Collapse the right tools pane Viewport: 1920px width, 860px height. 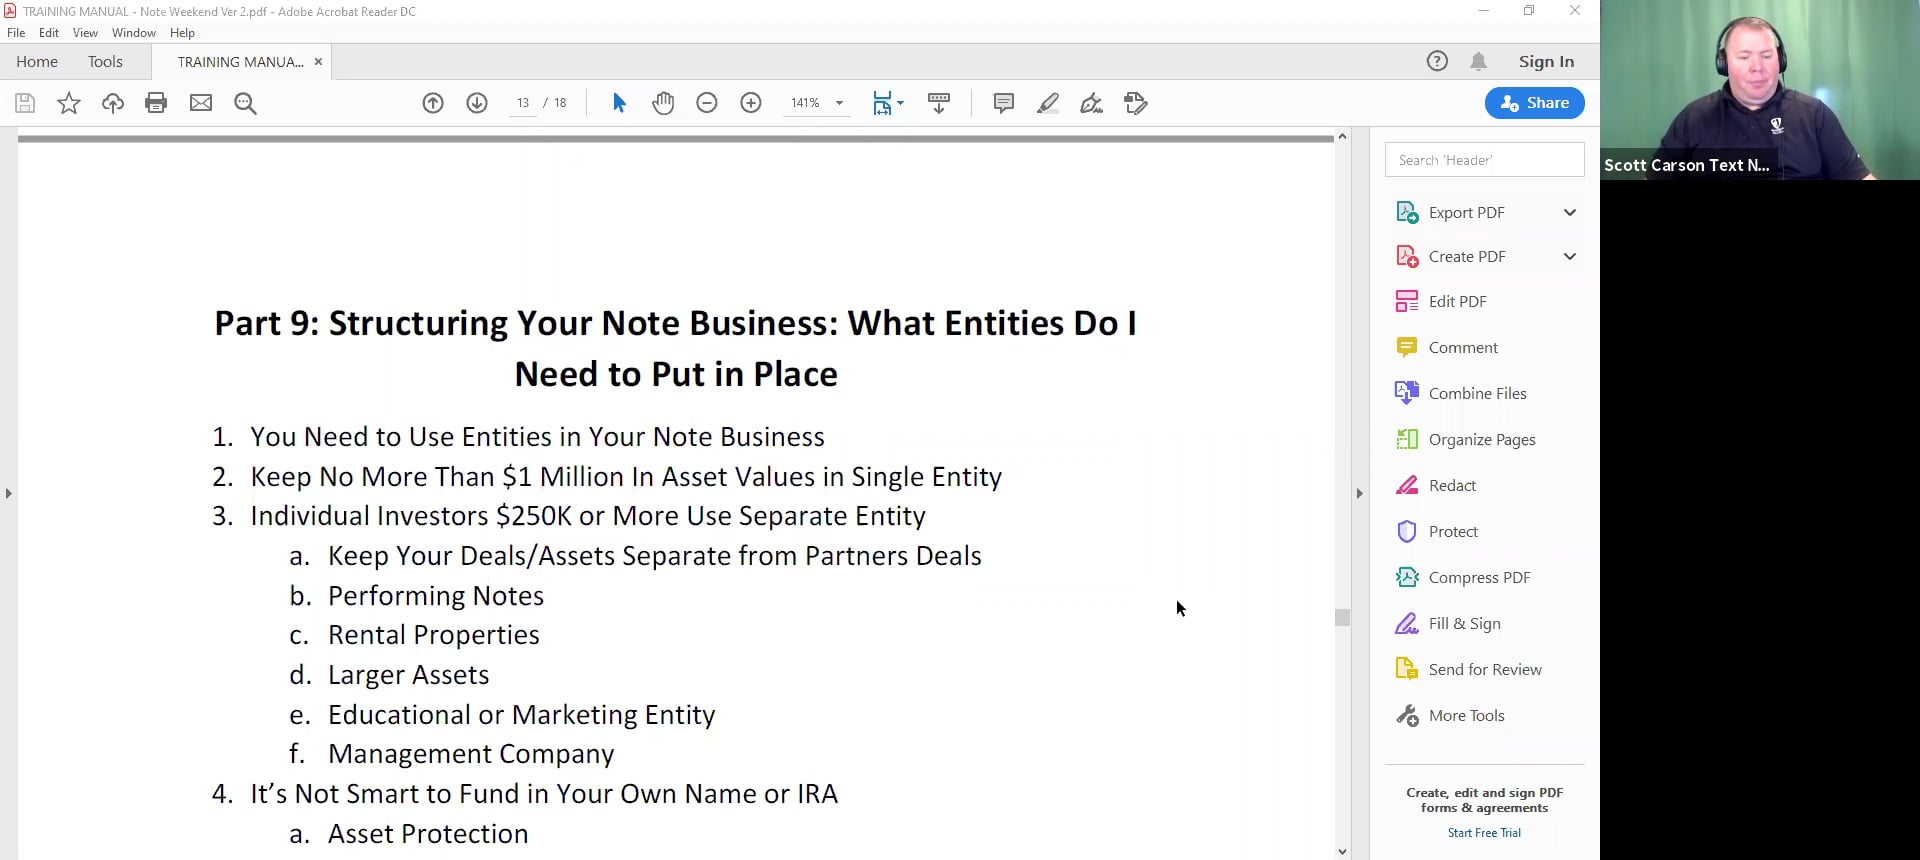tap(1359, 493)
